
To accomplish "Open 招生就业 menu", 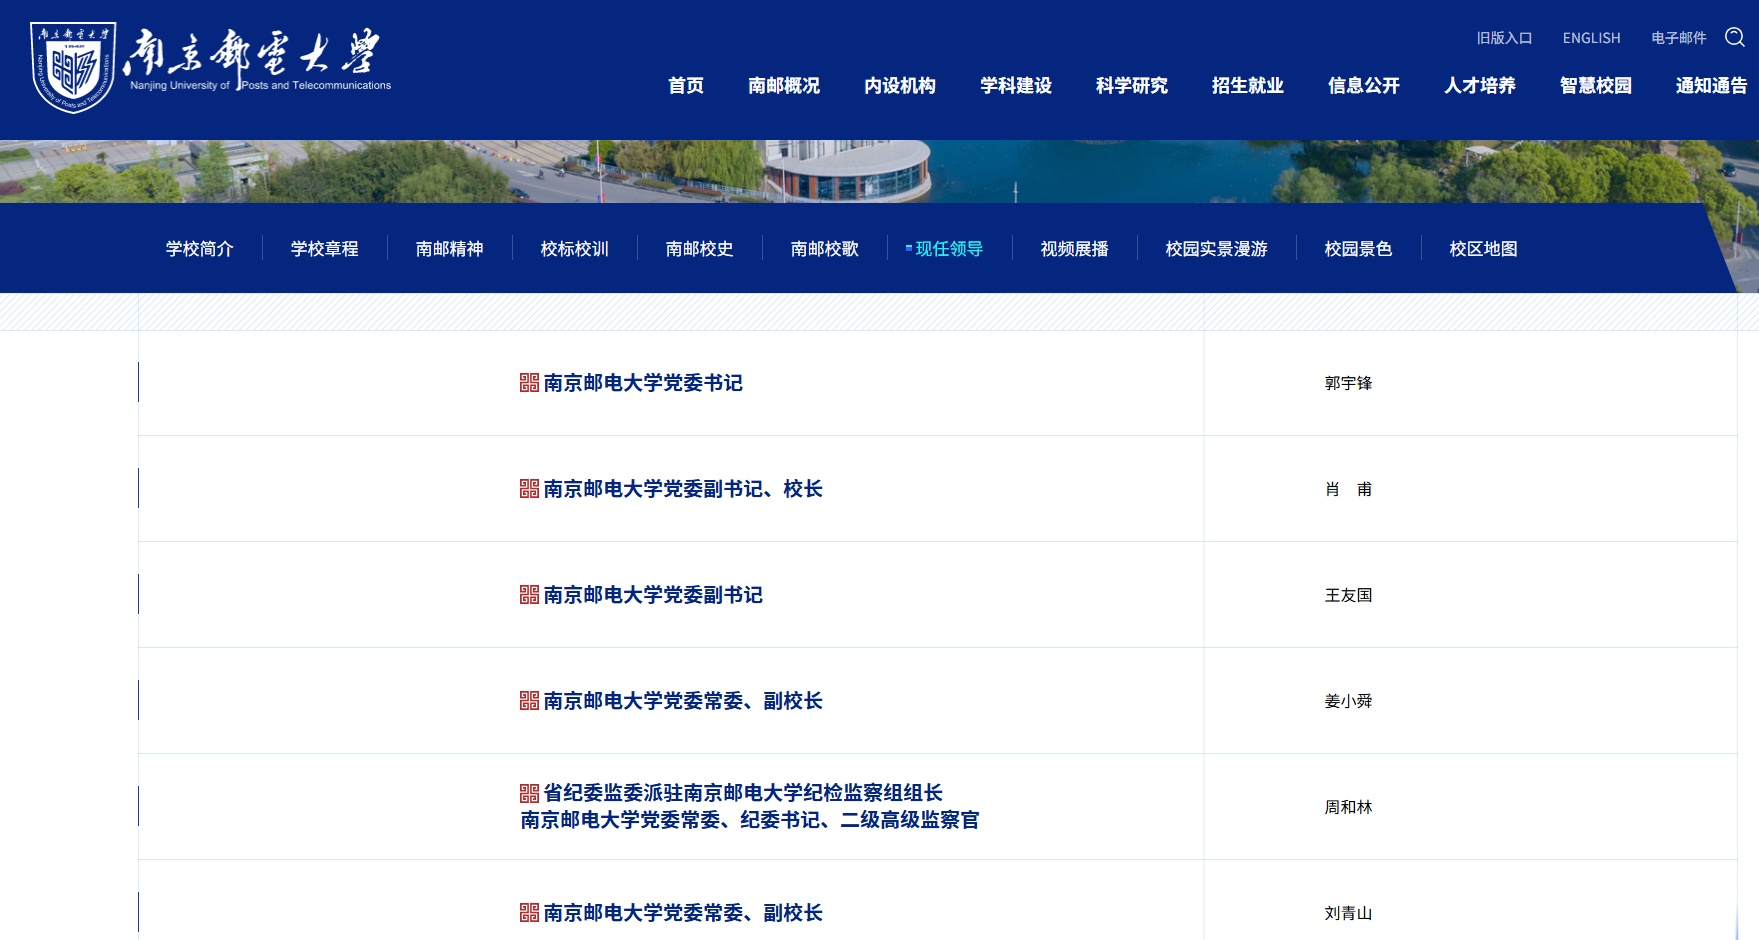I will [1248, 86].
